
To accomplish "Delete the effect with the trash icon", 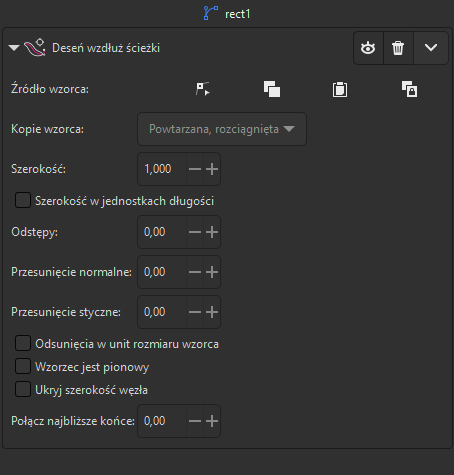I will [398, 48].
